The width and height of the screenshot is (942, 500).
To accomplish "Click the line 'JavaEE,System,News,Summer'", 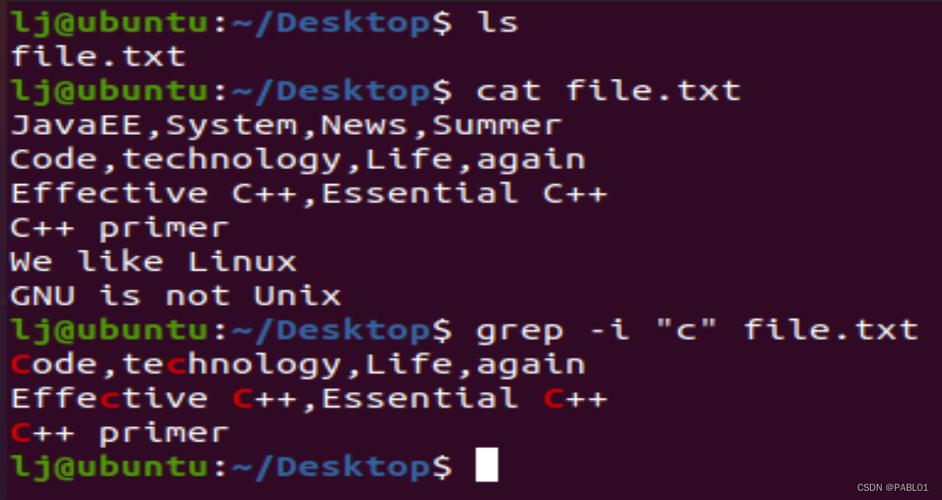I will 286,126.
